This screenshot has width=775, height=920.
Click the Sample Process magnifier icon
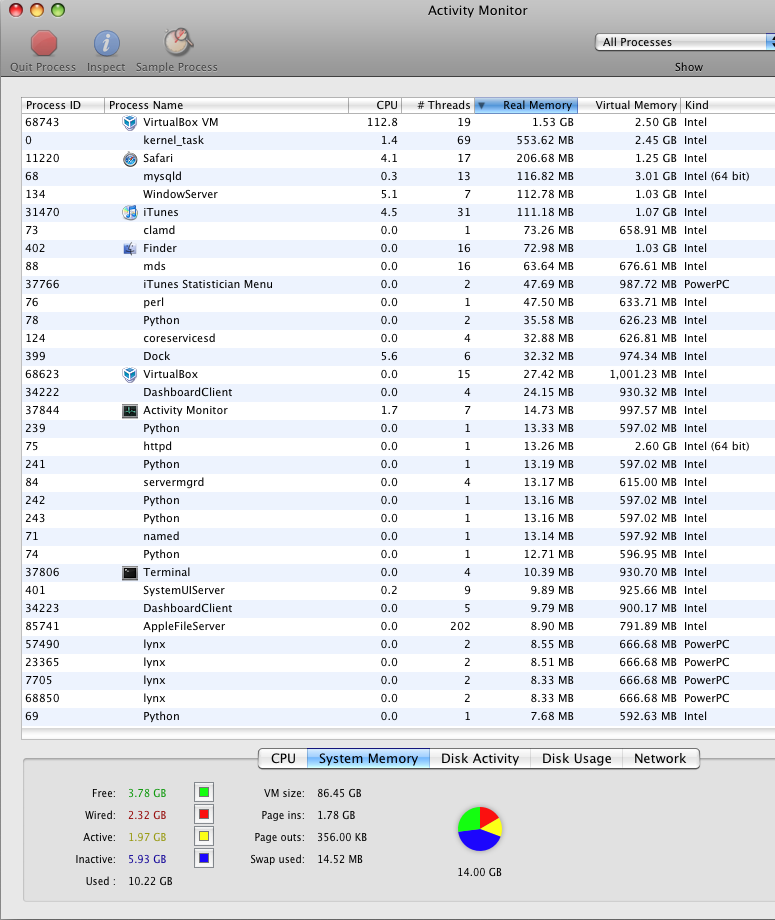178,42
